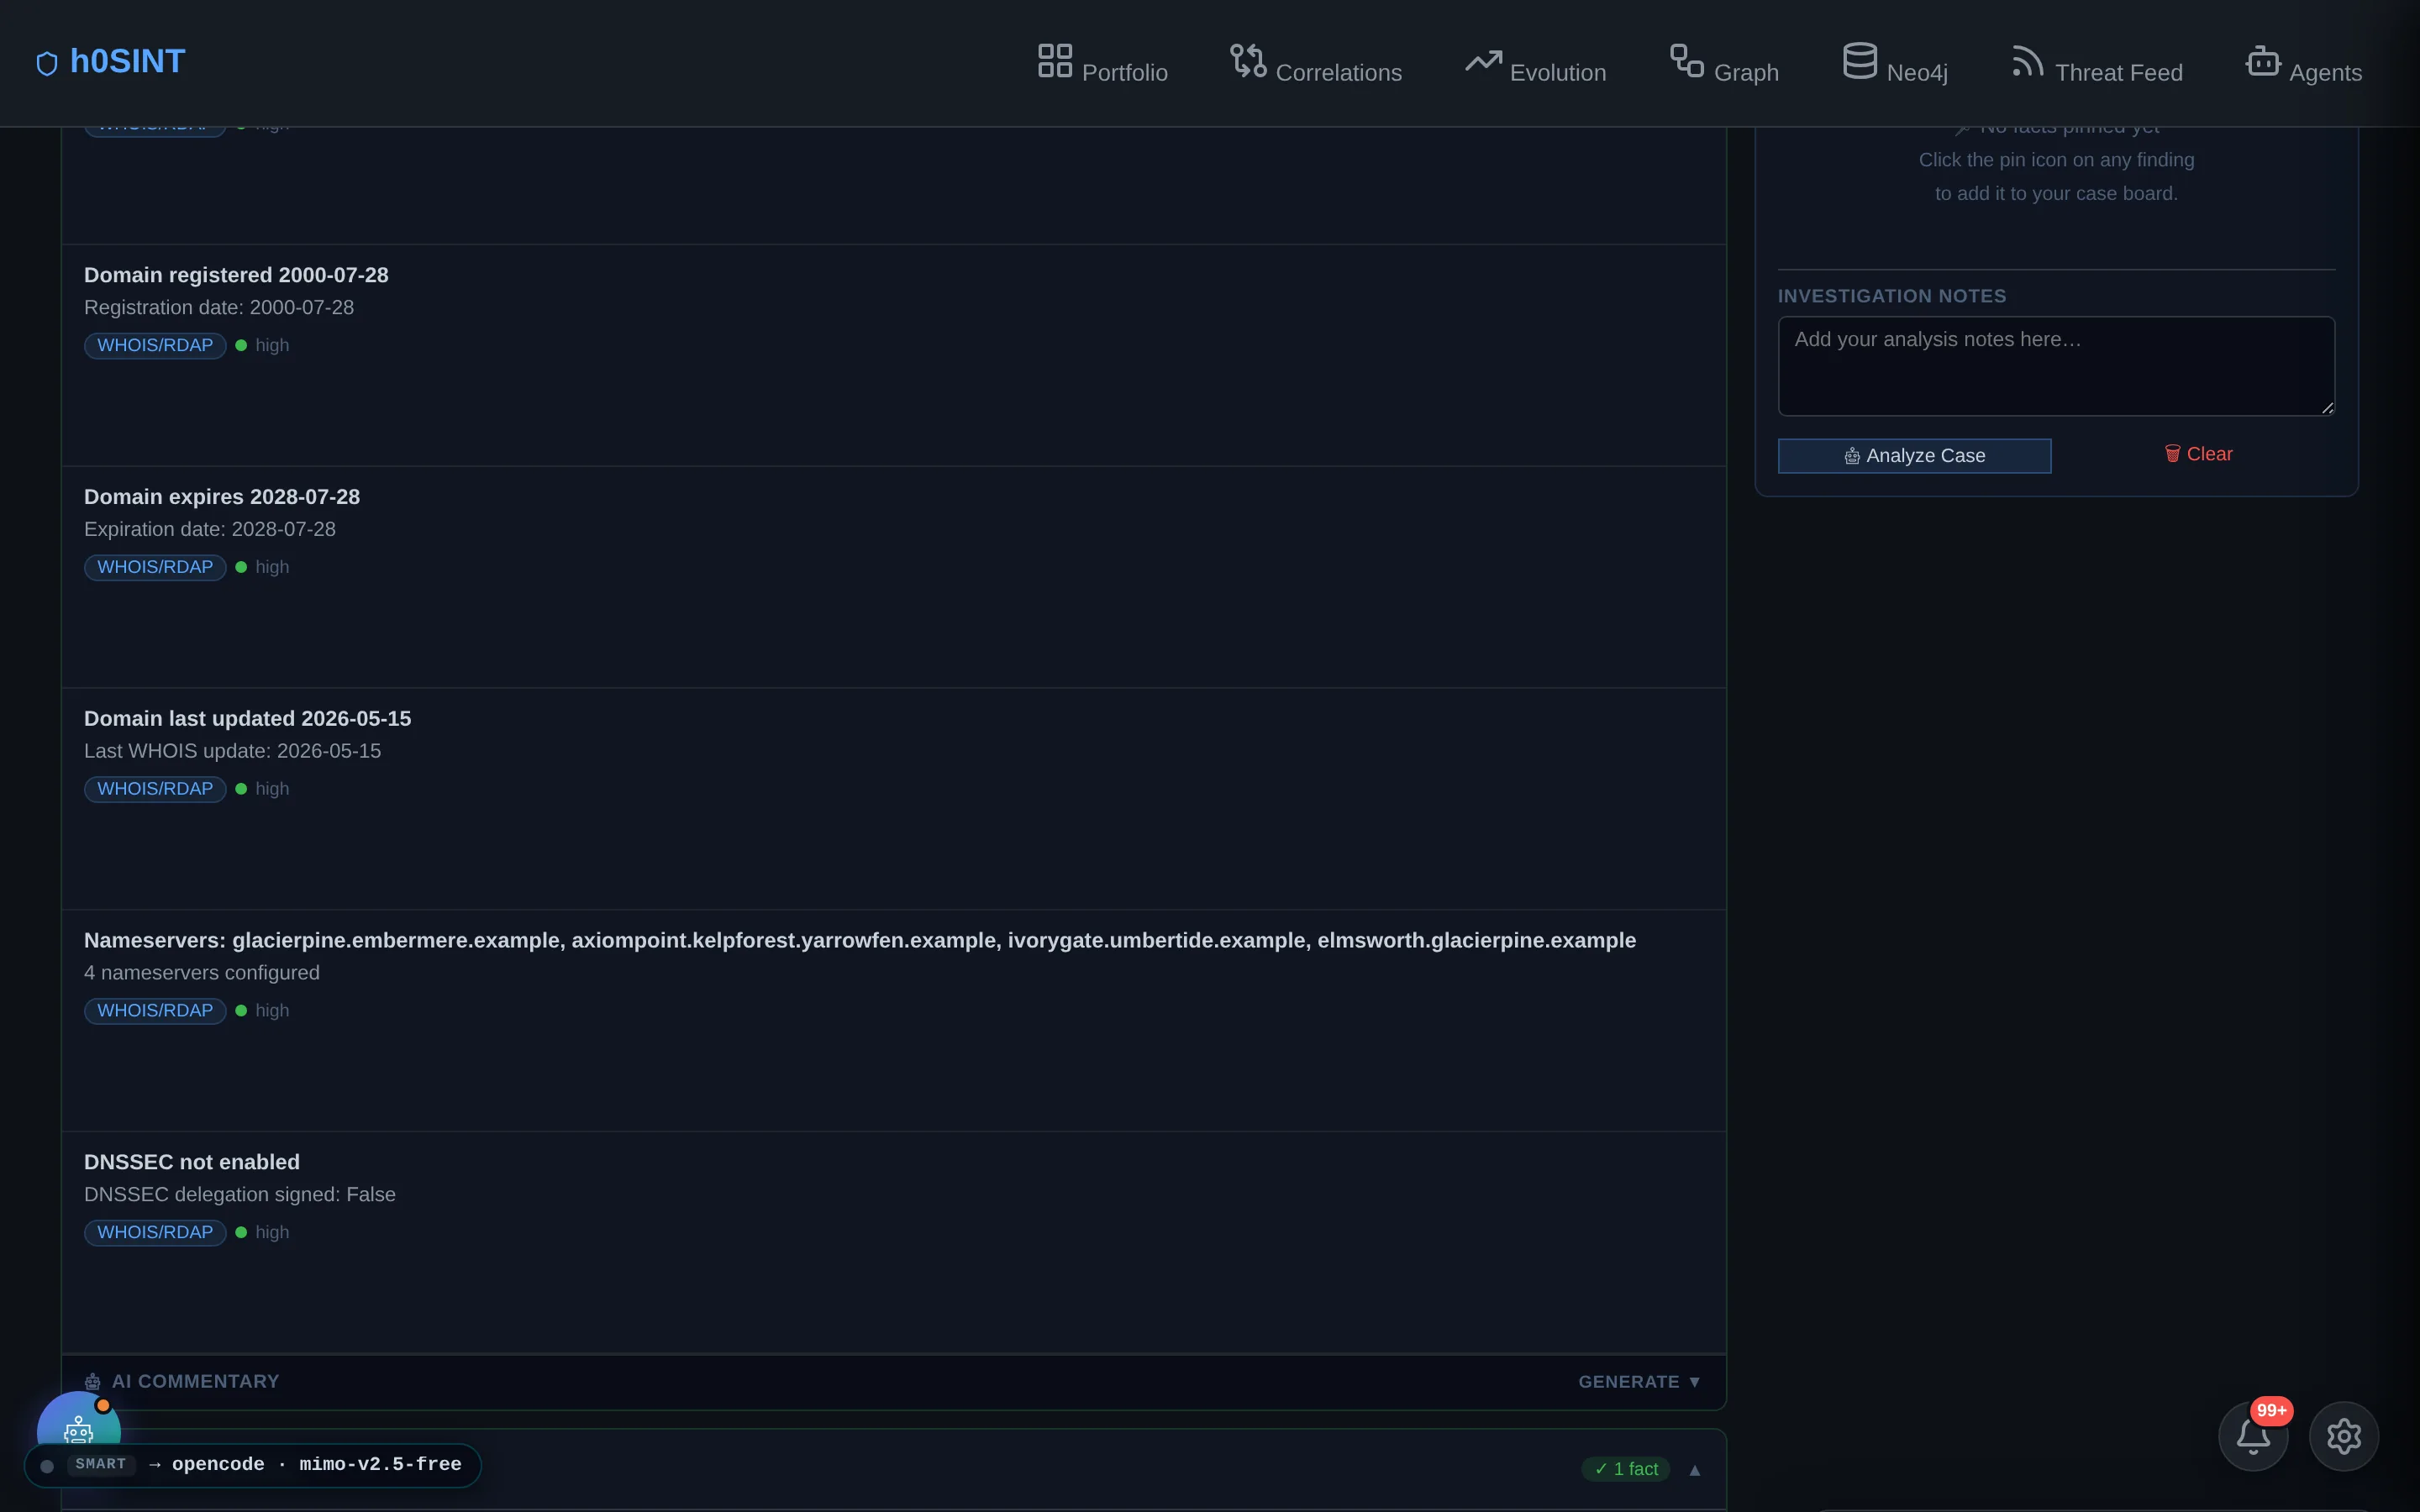
Task: Select the Domain registered 2000-07-28 heading
Action: [236, 275]
